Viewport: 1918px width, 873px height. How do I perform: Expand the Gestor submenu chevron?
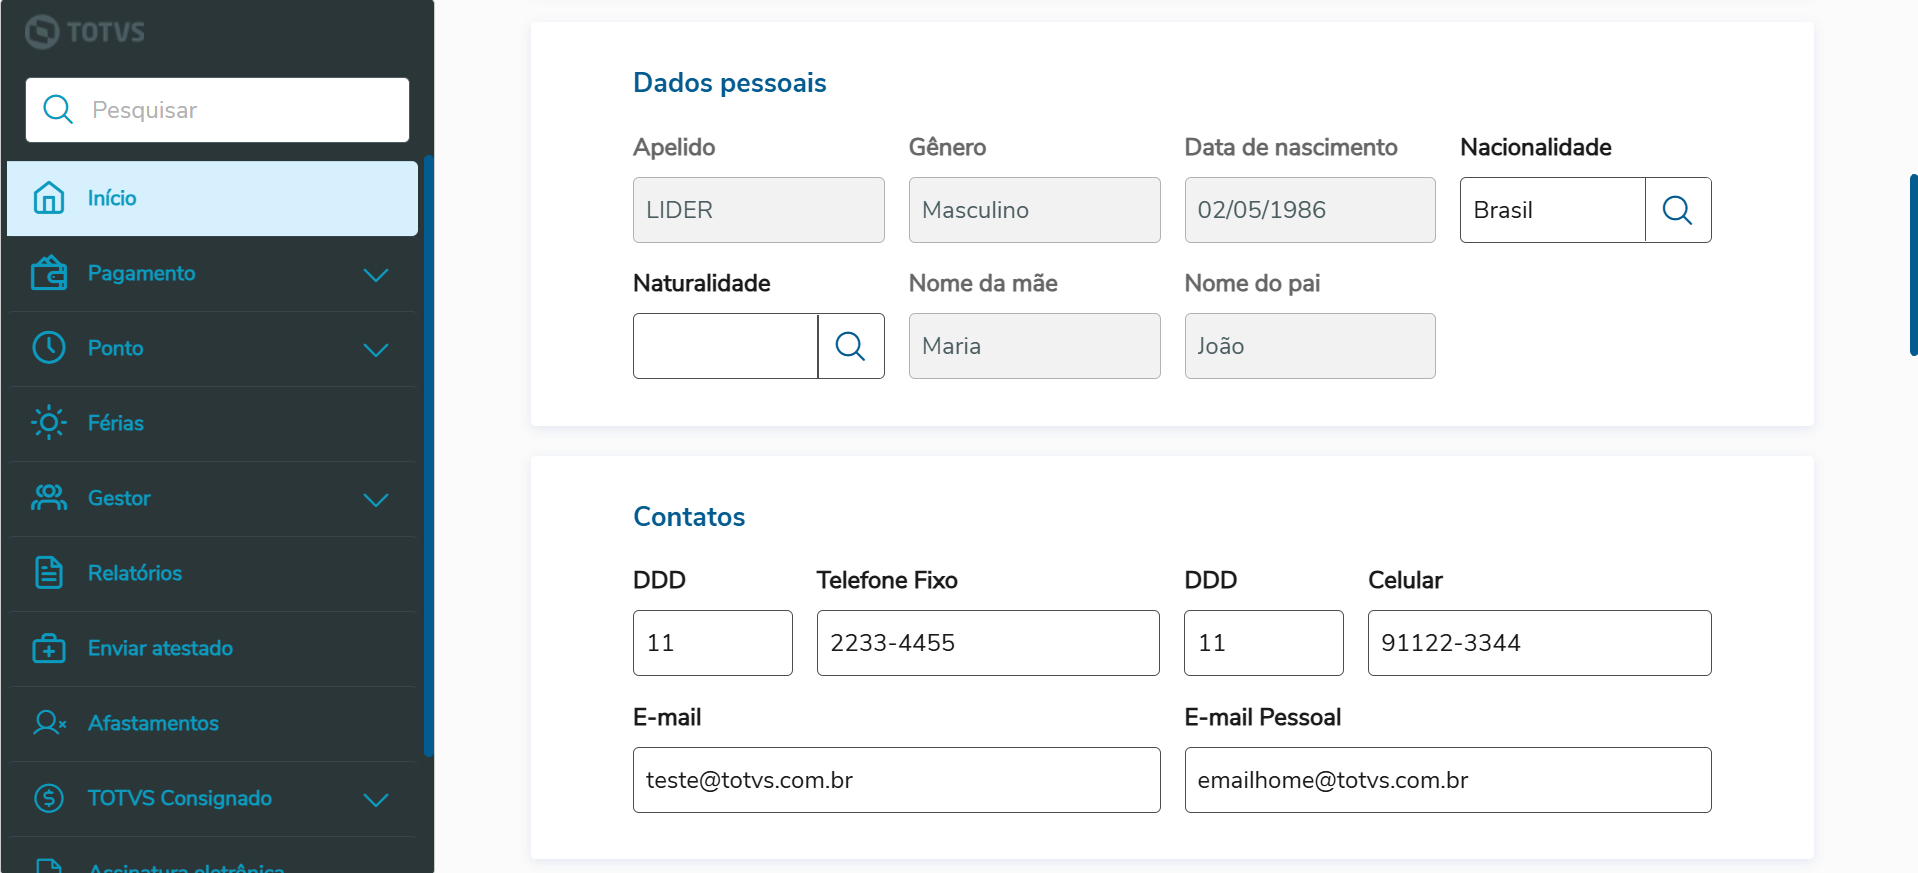pos(376,499)
